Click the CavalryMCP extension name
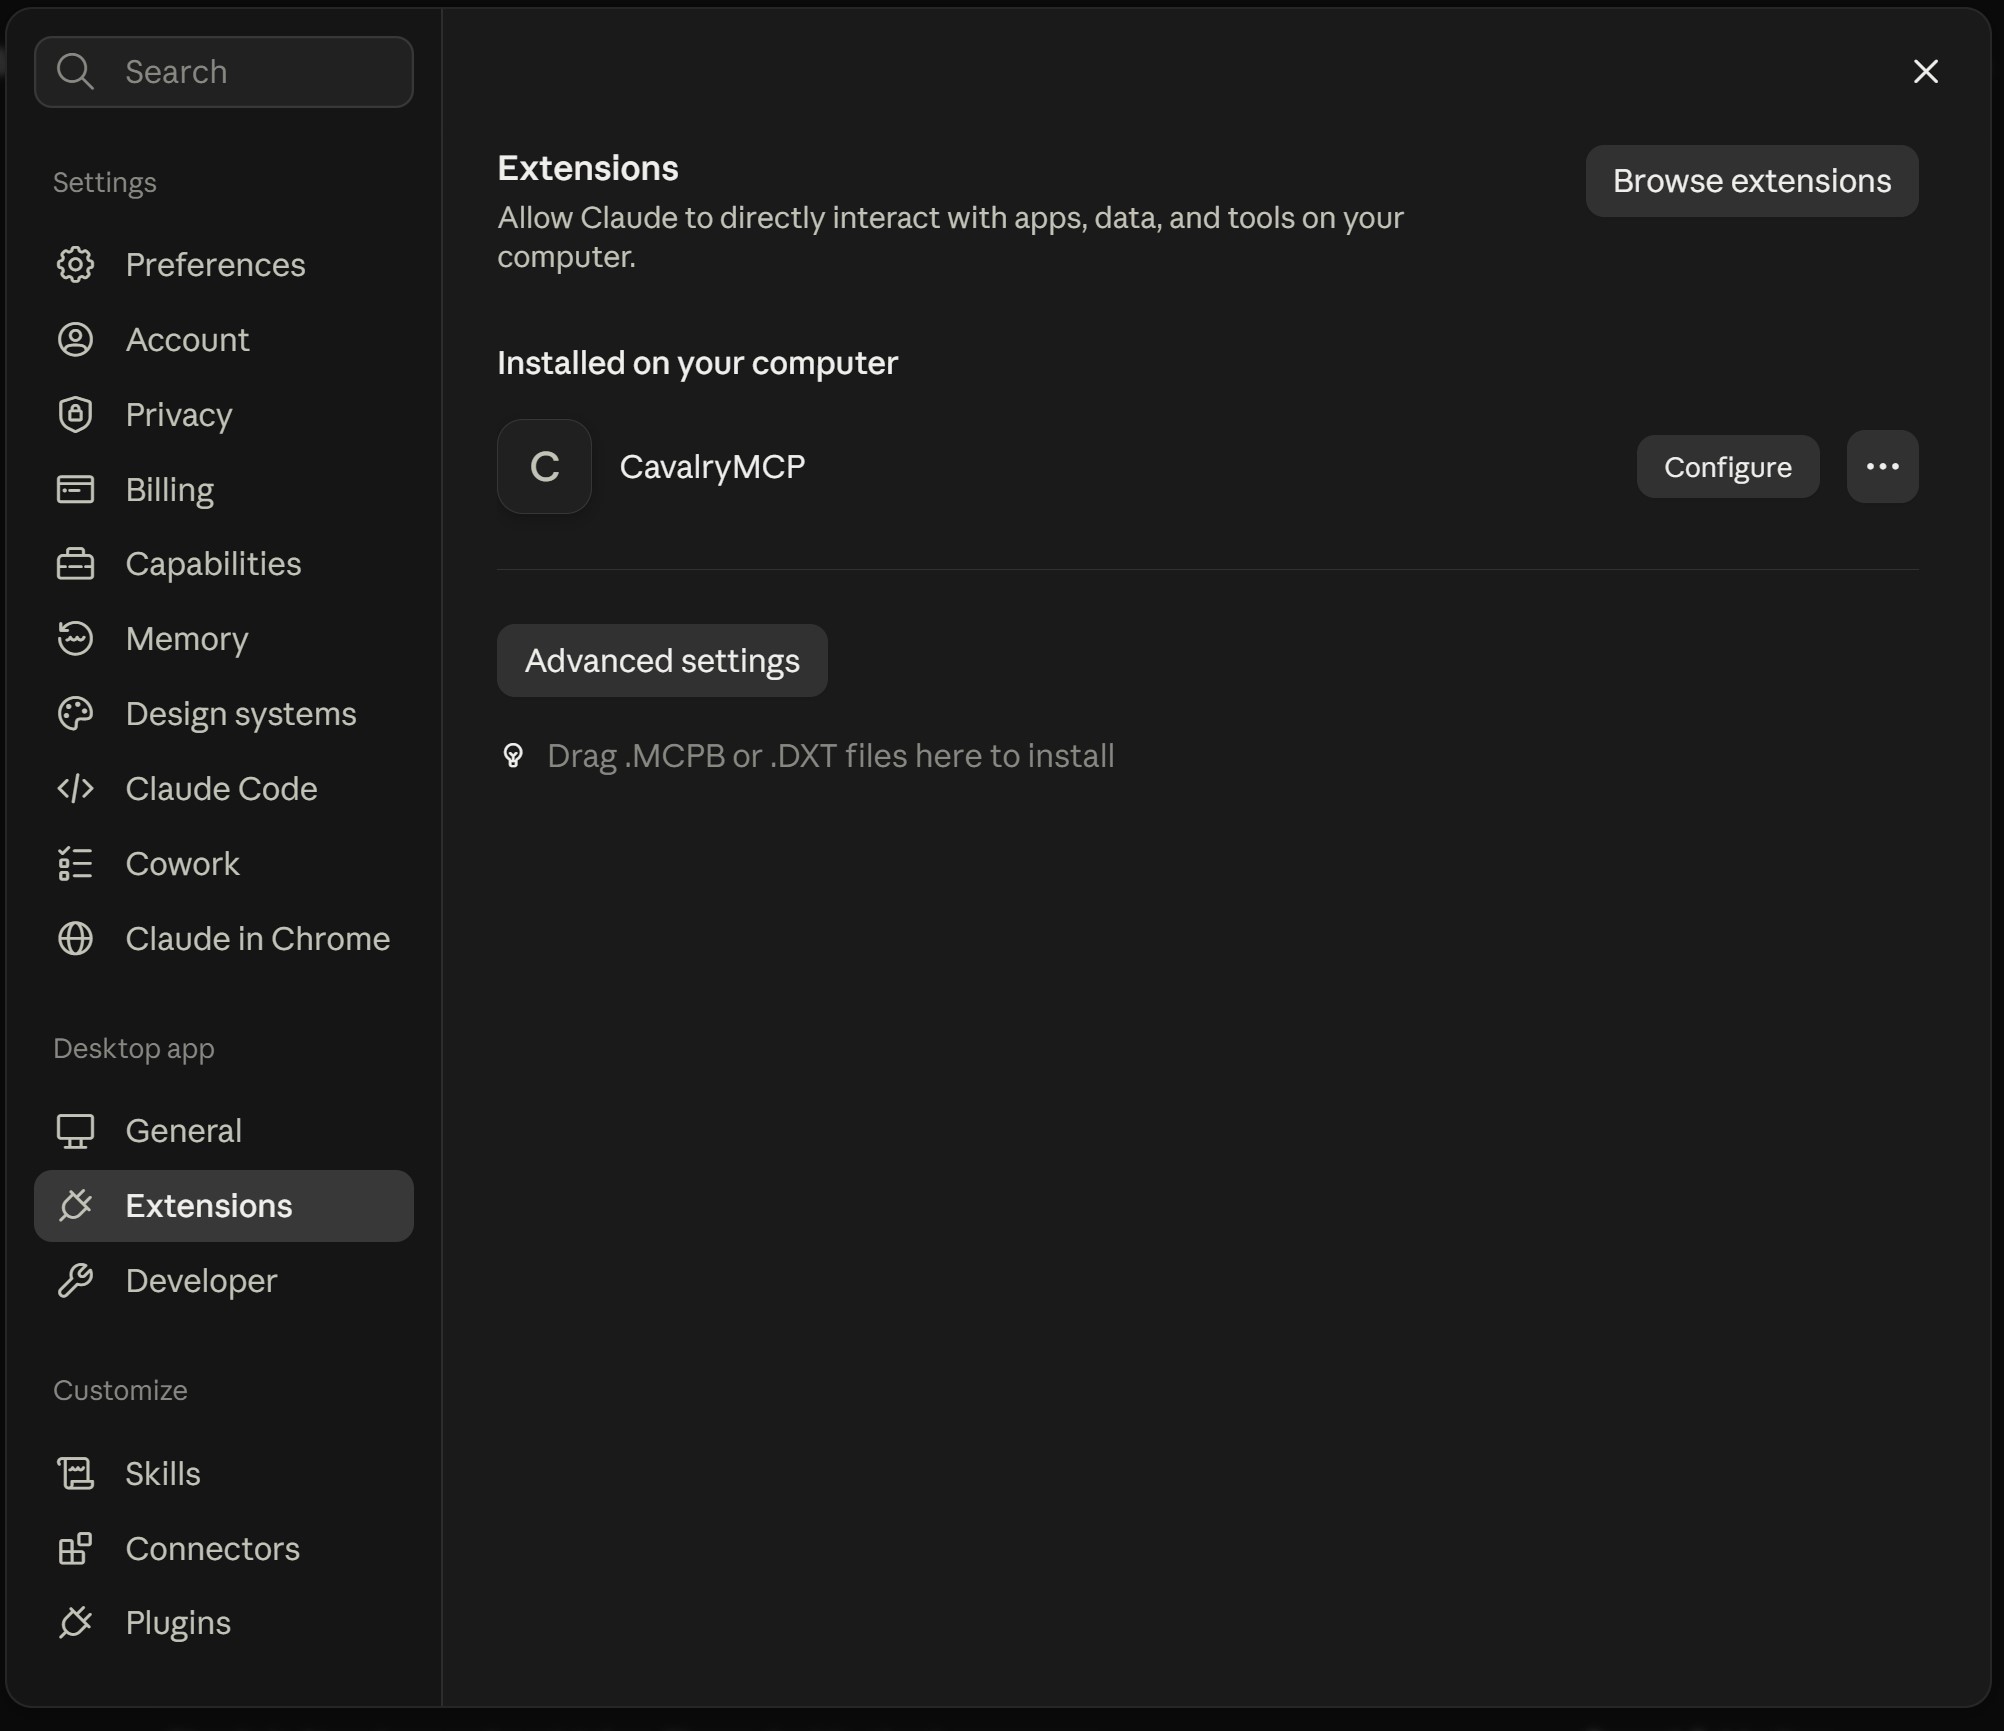 (x=712, y=467)
